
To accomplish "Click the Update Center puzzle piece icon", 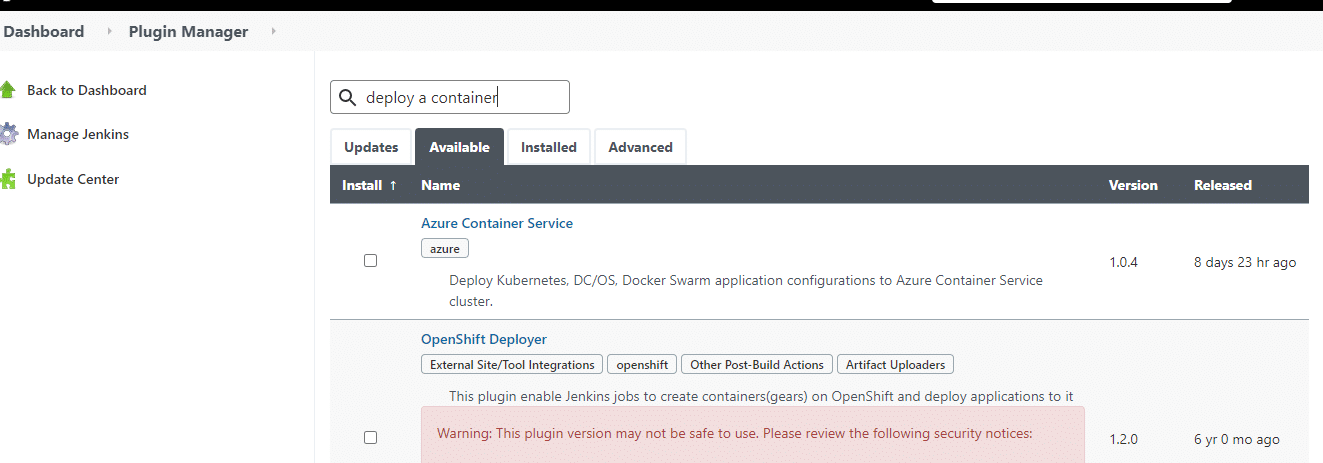I will coord(8,179).
